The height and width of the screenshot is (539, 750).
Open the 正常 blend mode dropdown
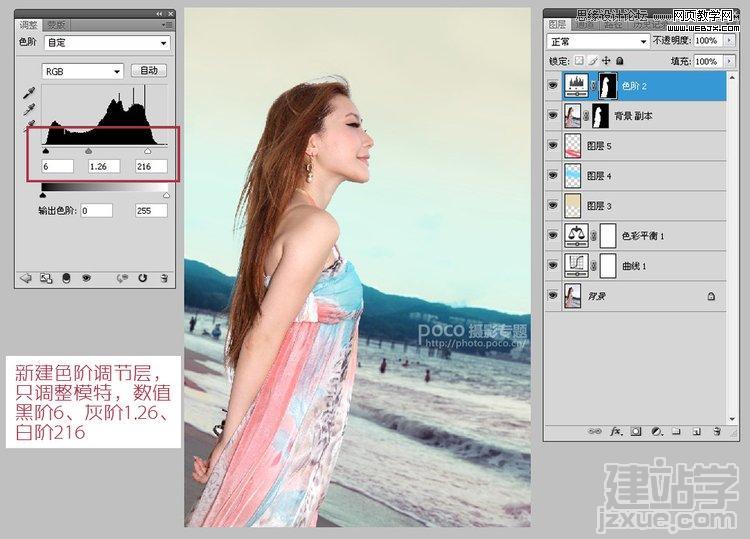pyautogui.click(x=598, y=42)
